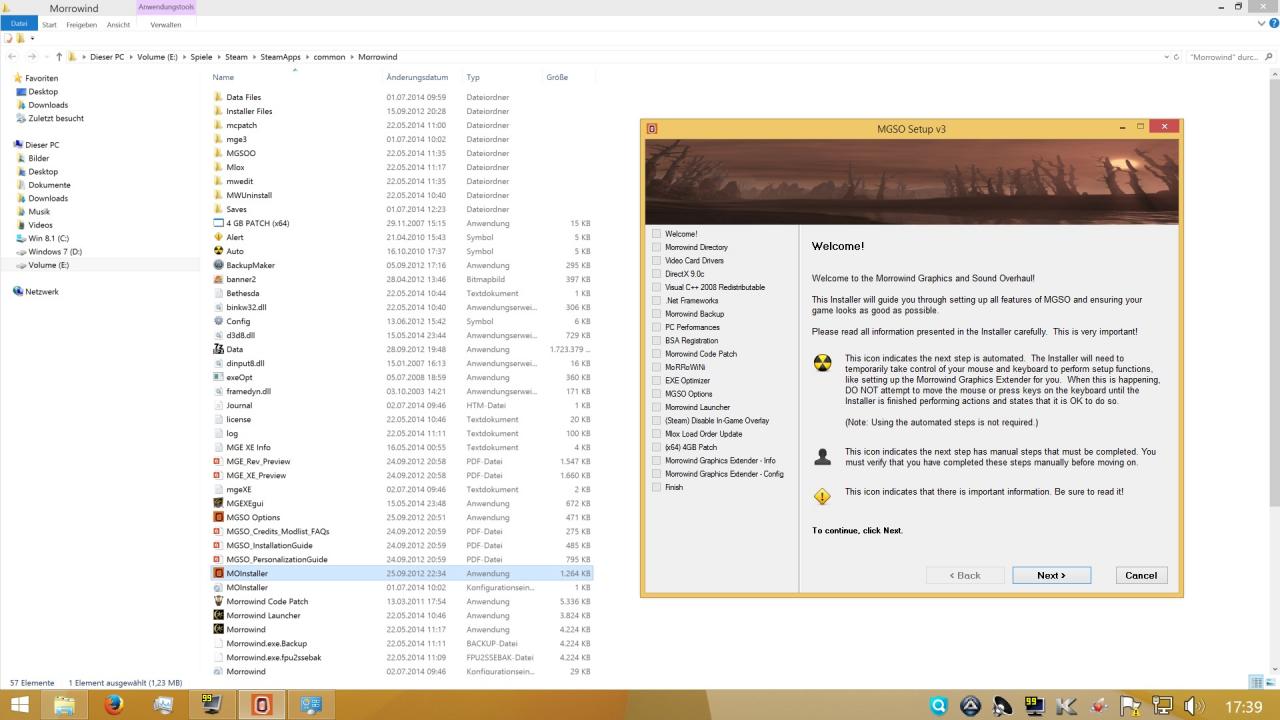
Task: Open the Windows Start button
Action: (x=19, y=705)
